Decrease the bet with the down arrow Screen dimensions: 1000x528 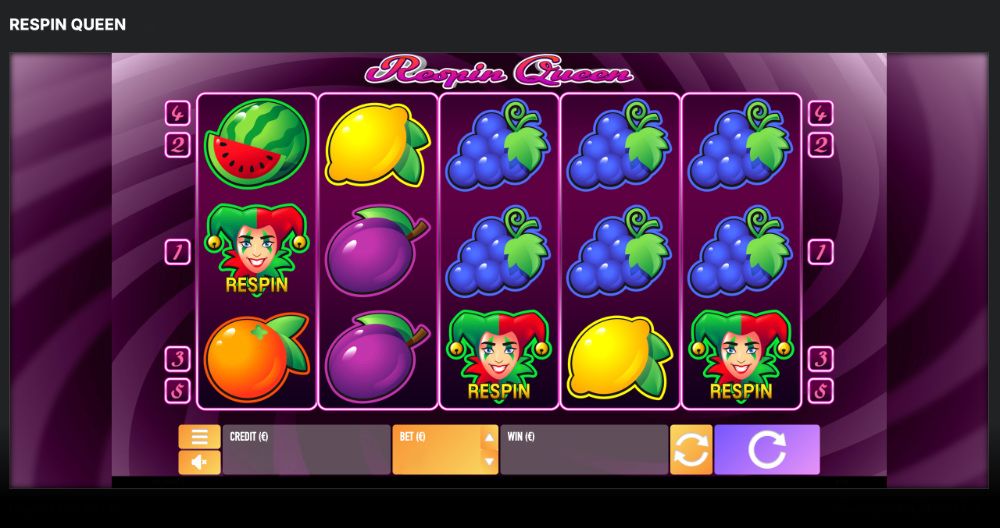(x=489, y=461)
